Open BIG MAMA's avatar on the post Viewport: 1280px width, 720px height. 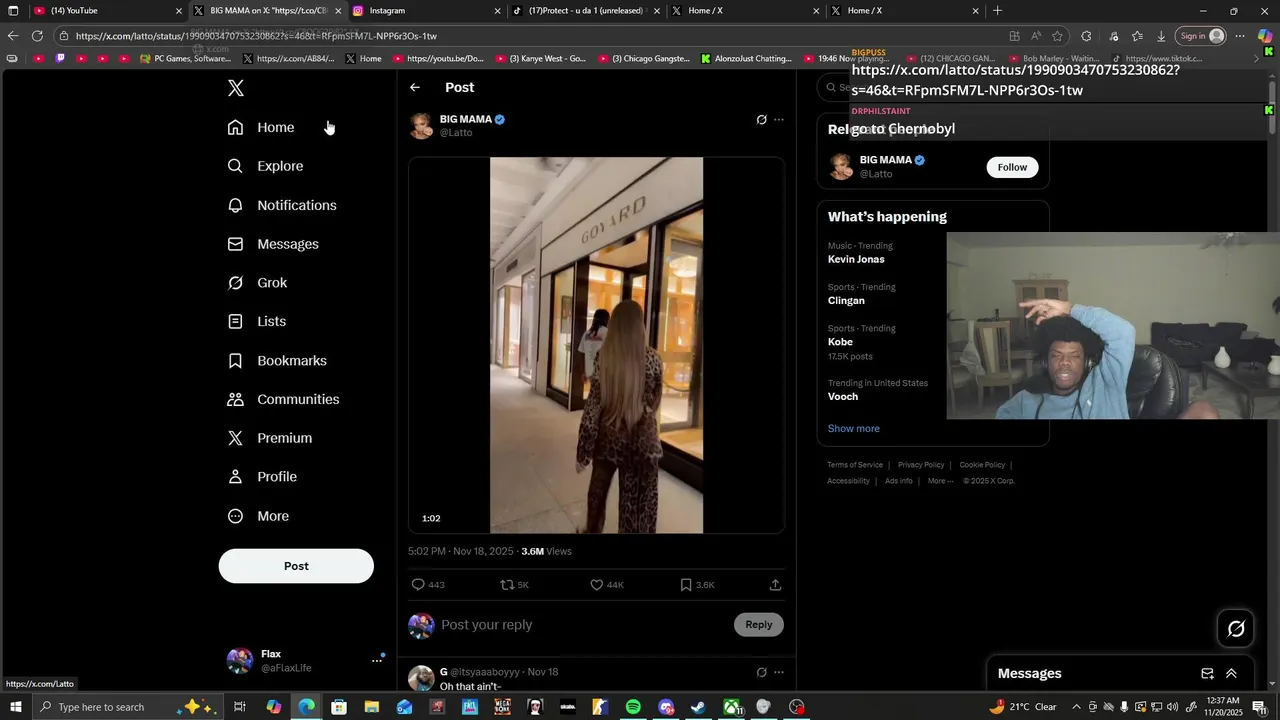click(x=421, y=126)
